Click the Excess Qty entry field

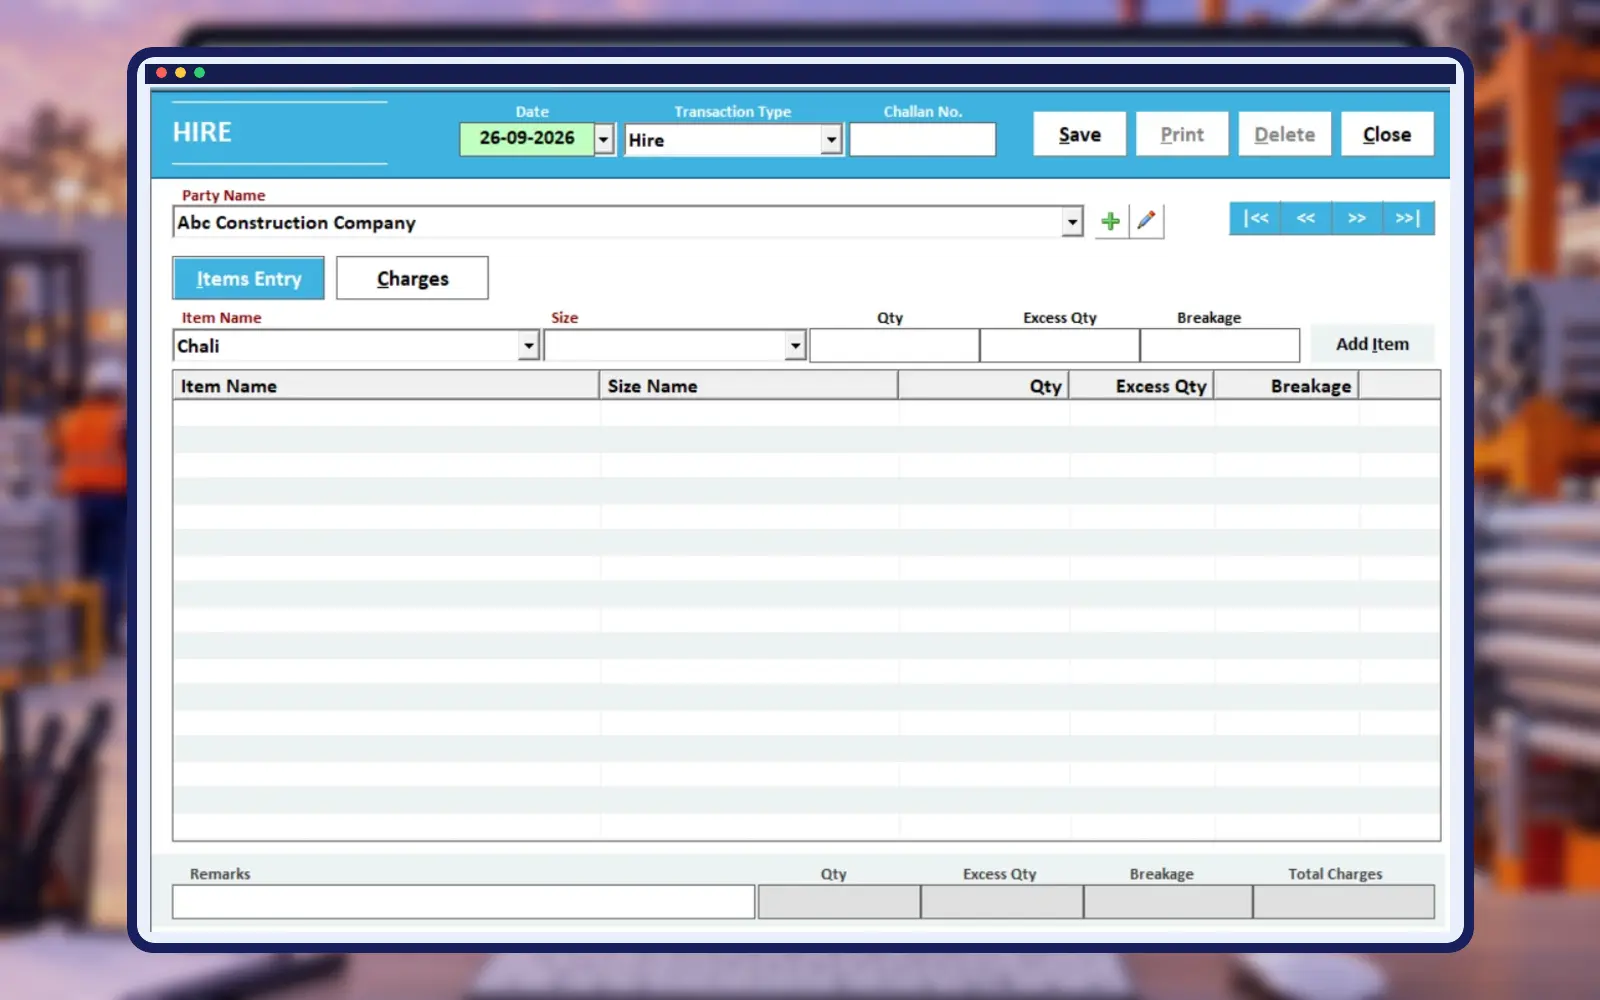(1060, 346)
